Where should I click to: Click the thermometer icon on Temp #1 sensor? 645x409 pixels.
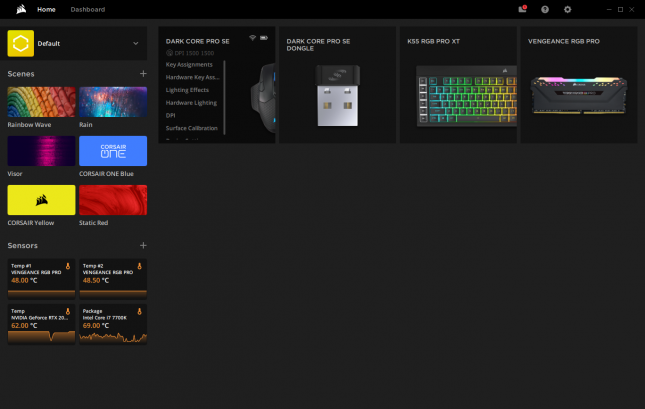coord(68,266)
